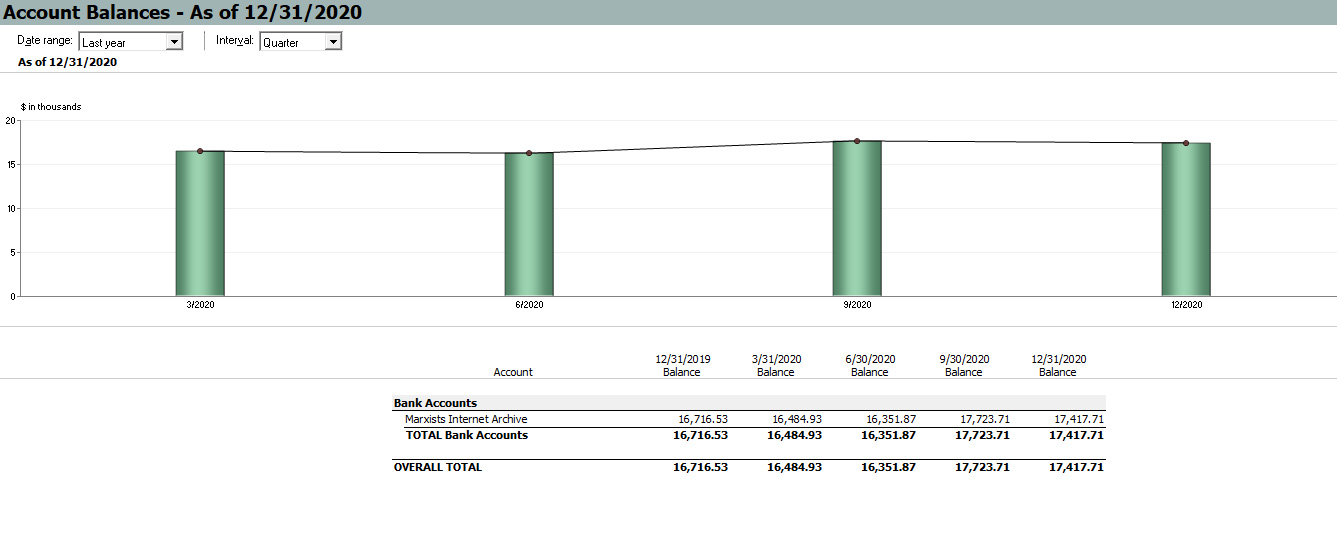The height and width of the screenshot is (545, 1337).
Task: Click the Bank Accounts section header
Action: click(435, 403)
